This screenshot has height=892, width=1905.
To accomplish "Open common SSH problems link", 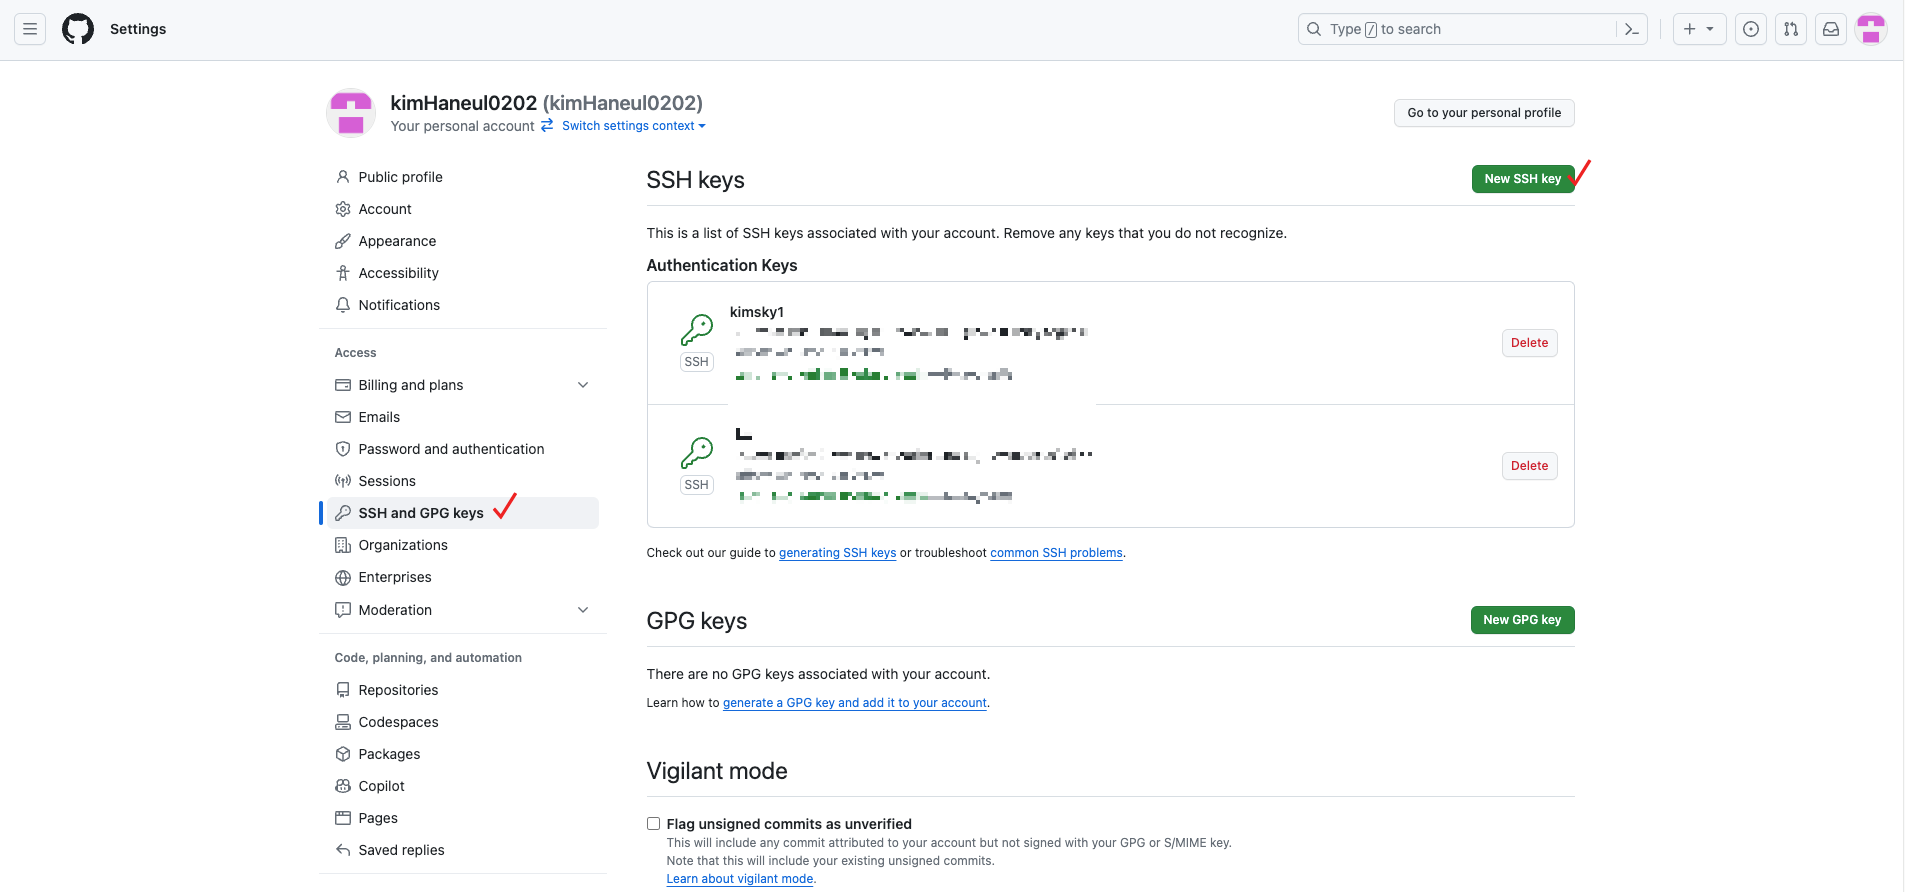I will point(1056,553).
